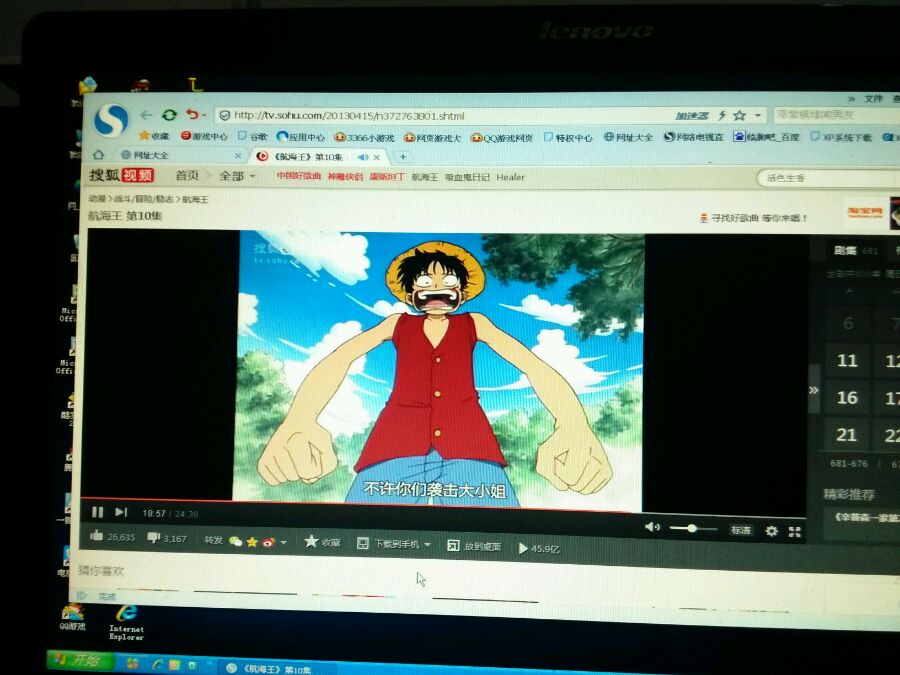Change video quality 标清
This screenshot has width=900, height=675.
click(740, 530)
